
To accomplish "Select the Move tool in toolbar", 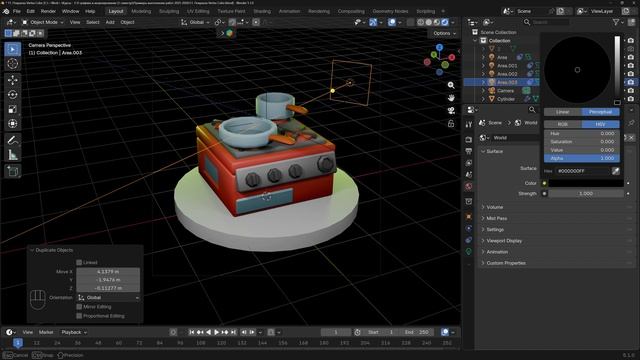I will click(x=13, y=80).
